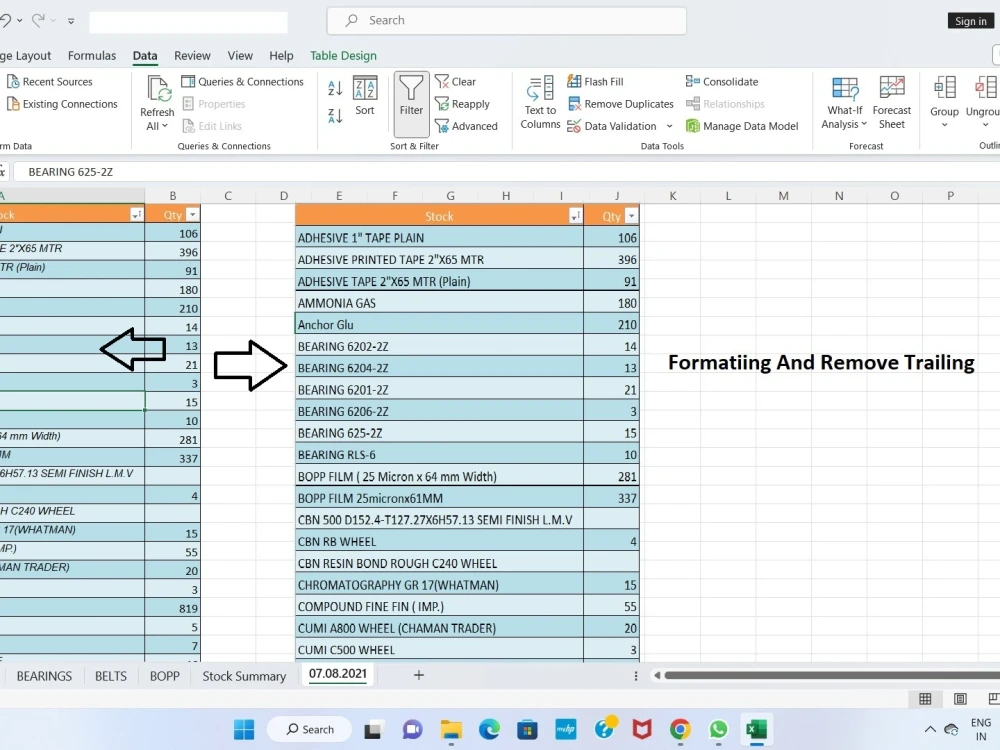This screenshot has width=1000, height=750.
Task: Click inside the Search box at the top
Action: 505,20
